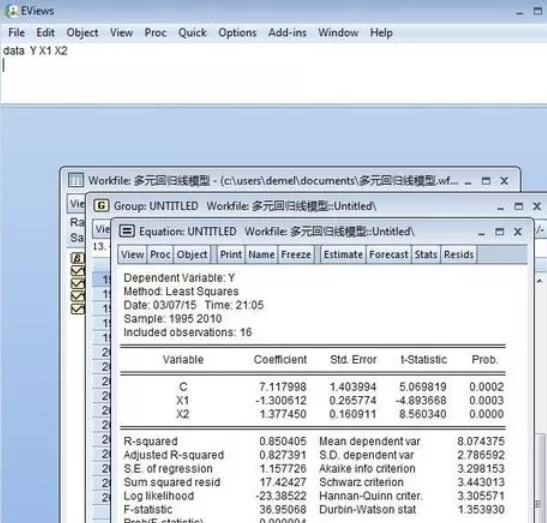
Task: Click the 'Dependent Variable: Y' line
Action: coord(179,278)
